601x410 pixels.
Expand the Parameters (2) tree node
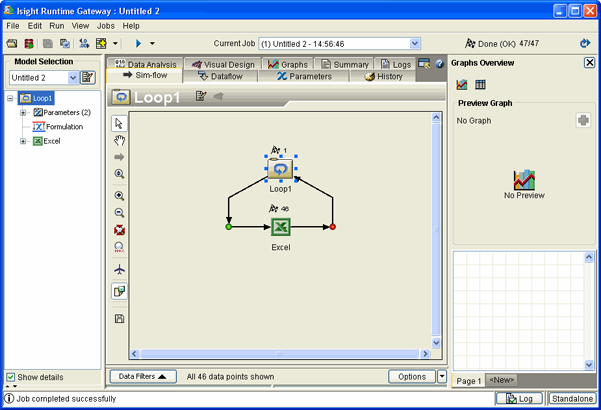click(23, 113)
